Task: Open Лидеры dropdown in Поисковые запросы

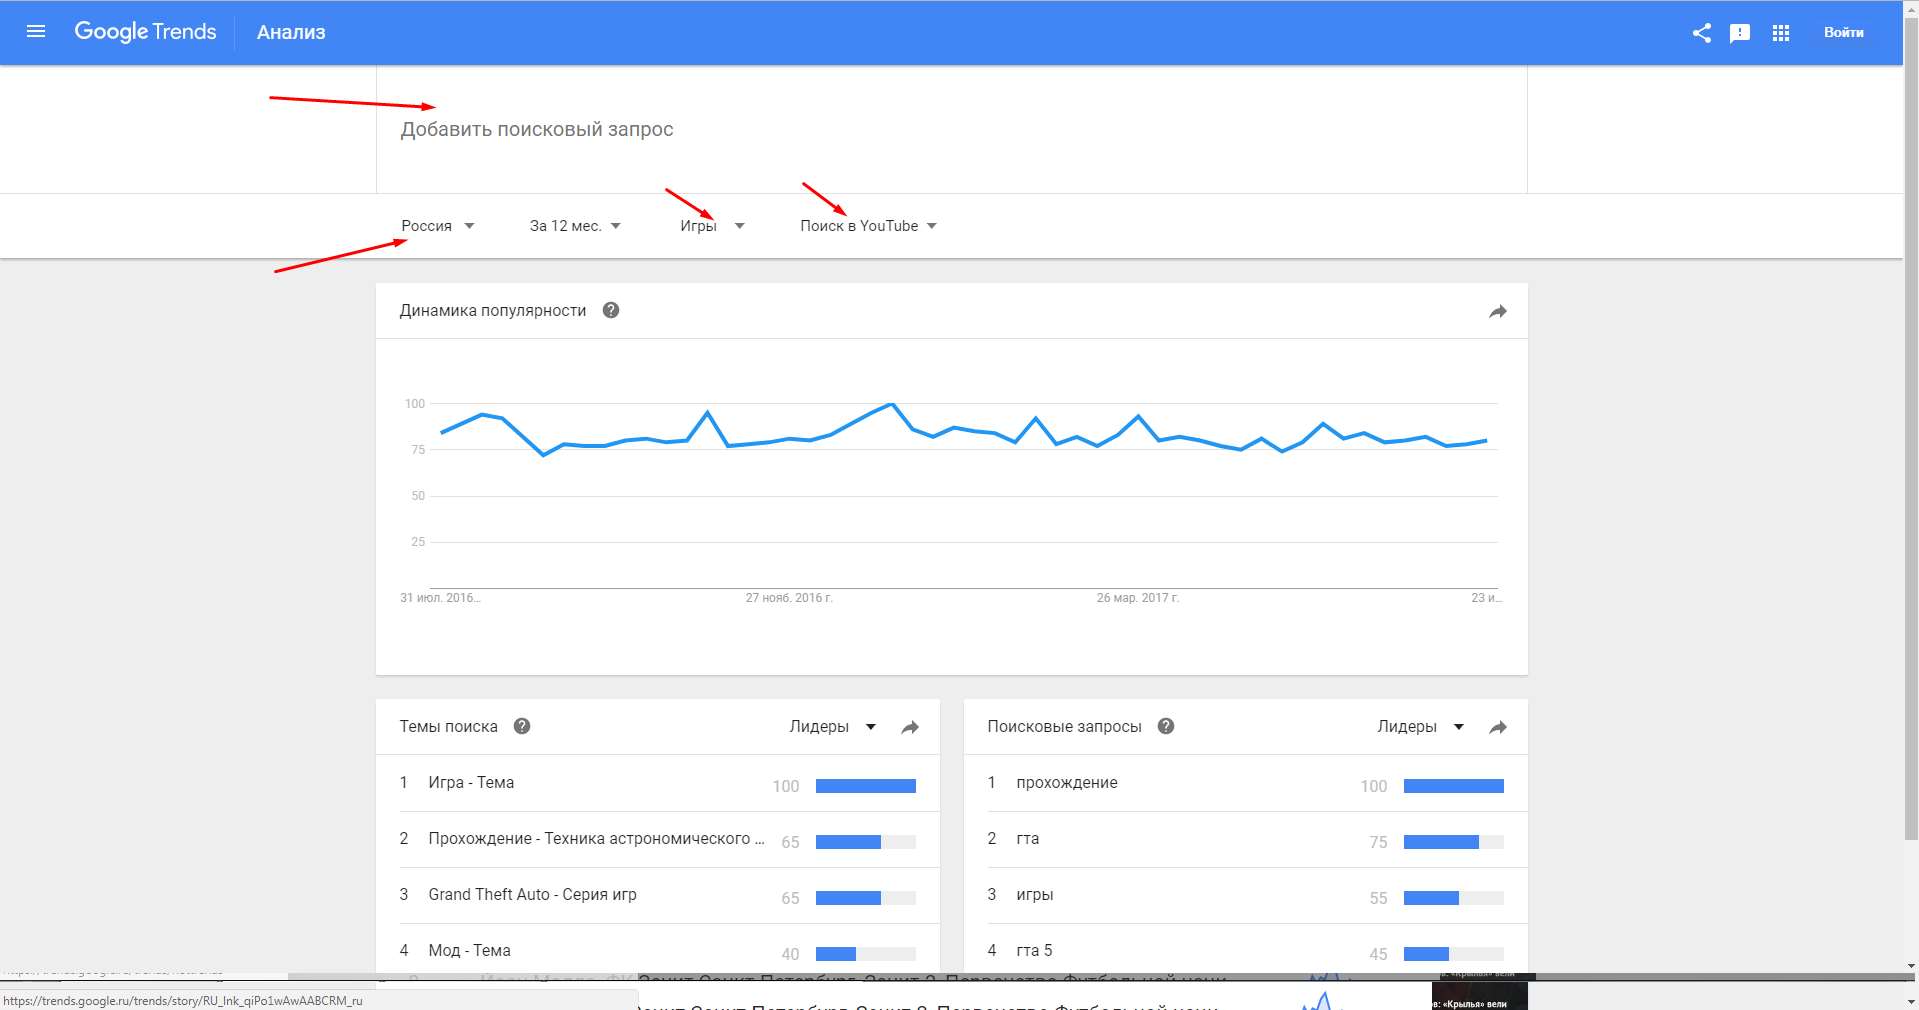Action: tap(1420, 727)
